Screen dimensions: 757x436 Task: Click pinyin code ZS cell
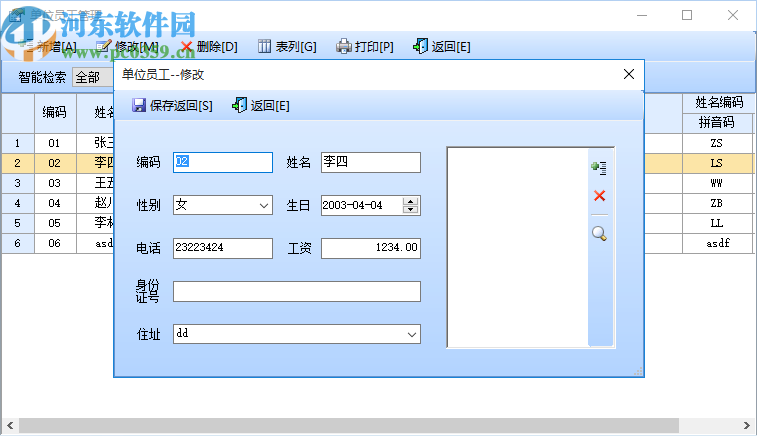(x=717, y=143)
